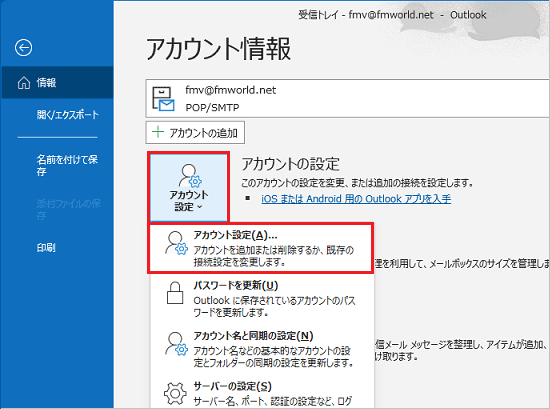Click the green plus icon
This screenshot has height=409, width=550.
click(158, 132)
